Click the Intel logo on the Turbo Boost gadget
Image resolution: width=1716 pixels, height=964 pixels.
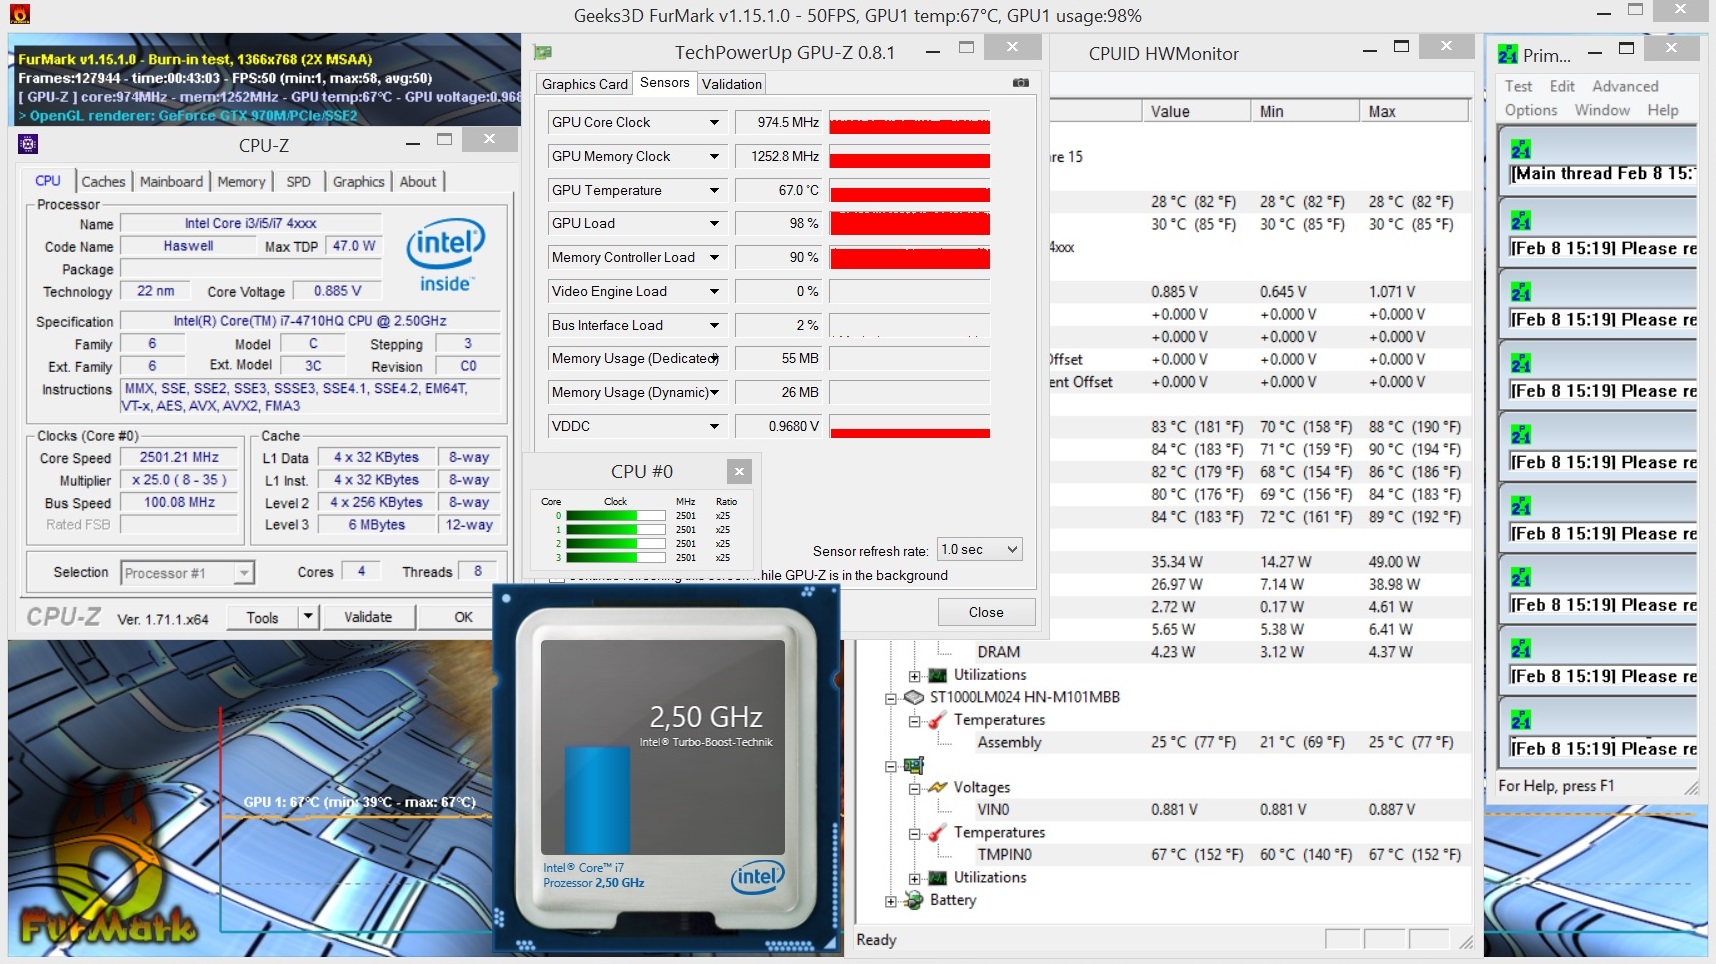(x=758, y=877)
